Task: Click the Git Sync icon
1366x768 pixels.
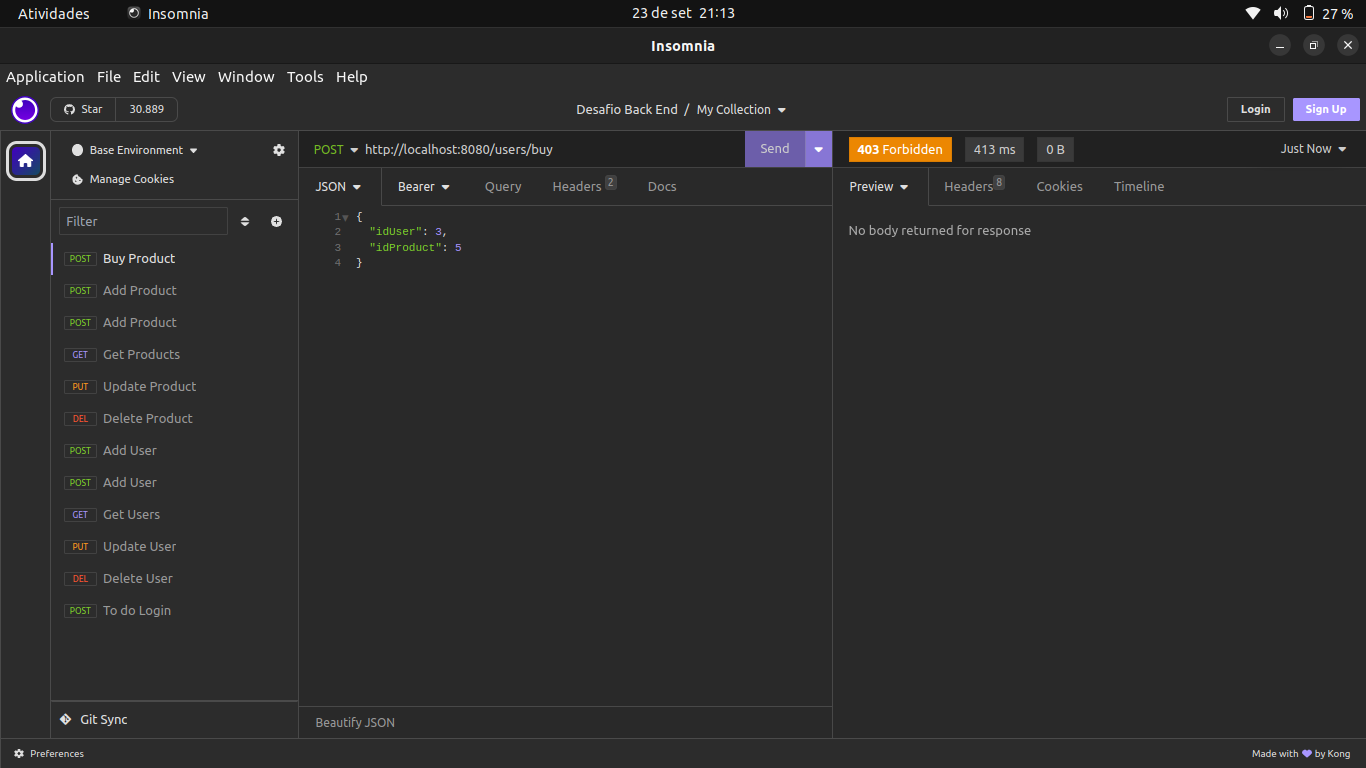Action: (x=66, y=719)
